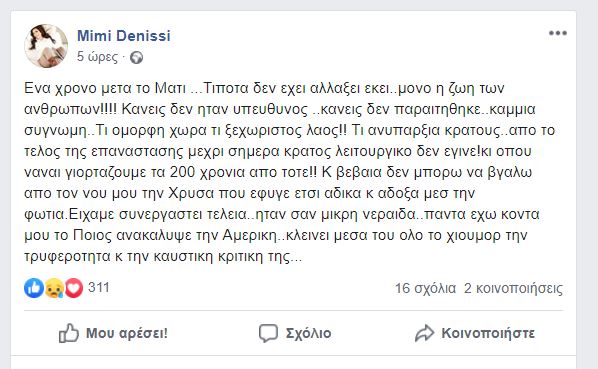The image size is (598, 369).
Task: Open the '2 κοινοποιήσεις' shares list
Action: point(513,288)
